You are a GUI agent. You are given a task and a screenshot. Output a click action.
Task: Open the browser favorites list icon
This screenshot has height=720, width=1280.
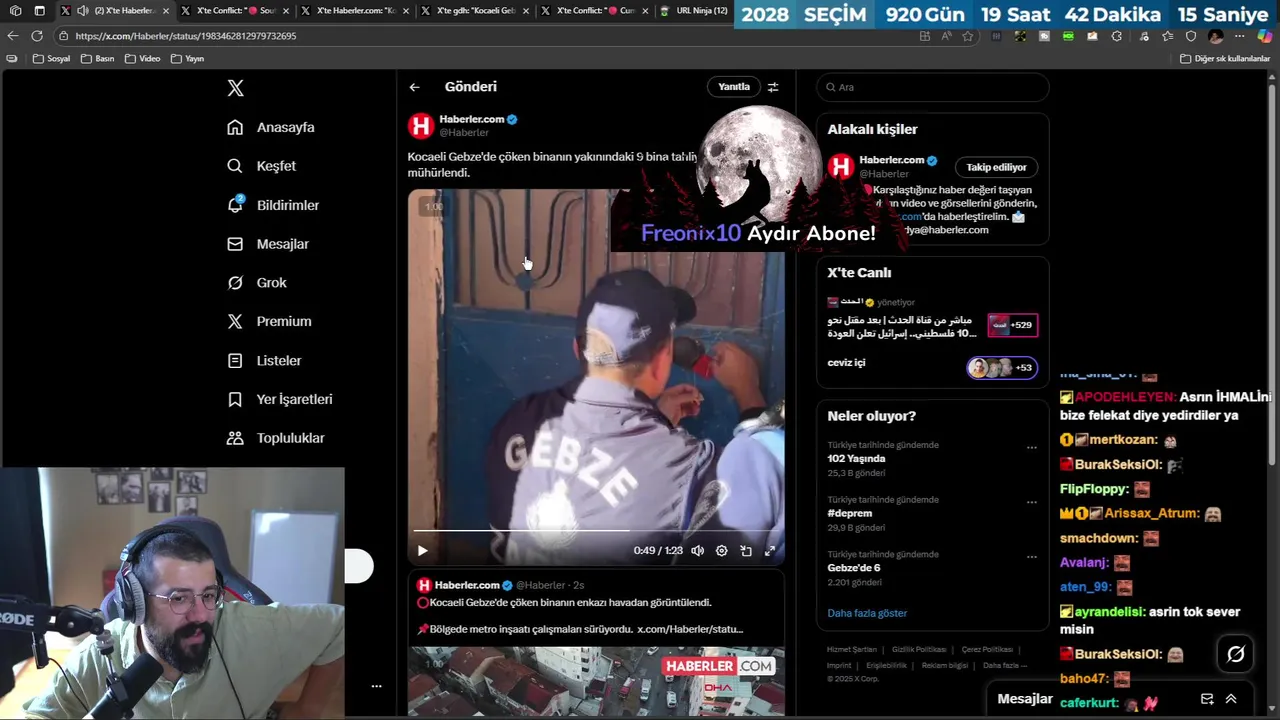[1167, 36]
